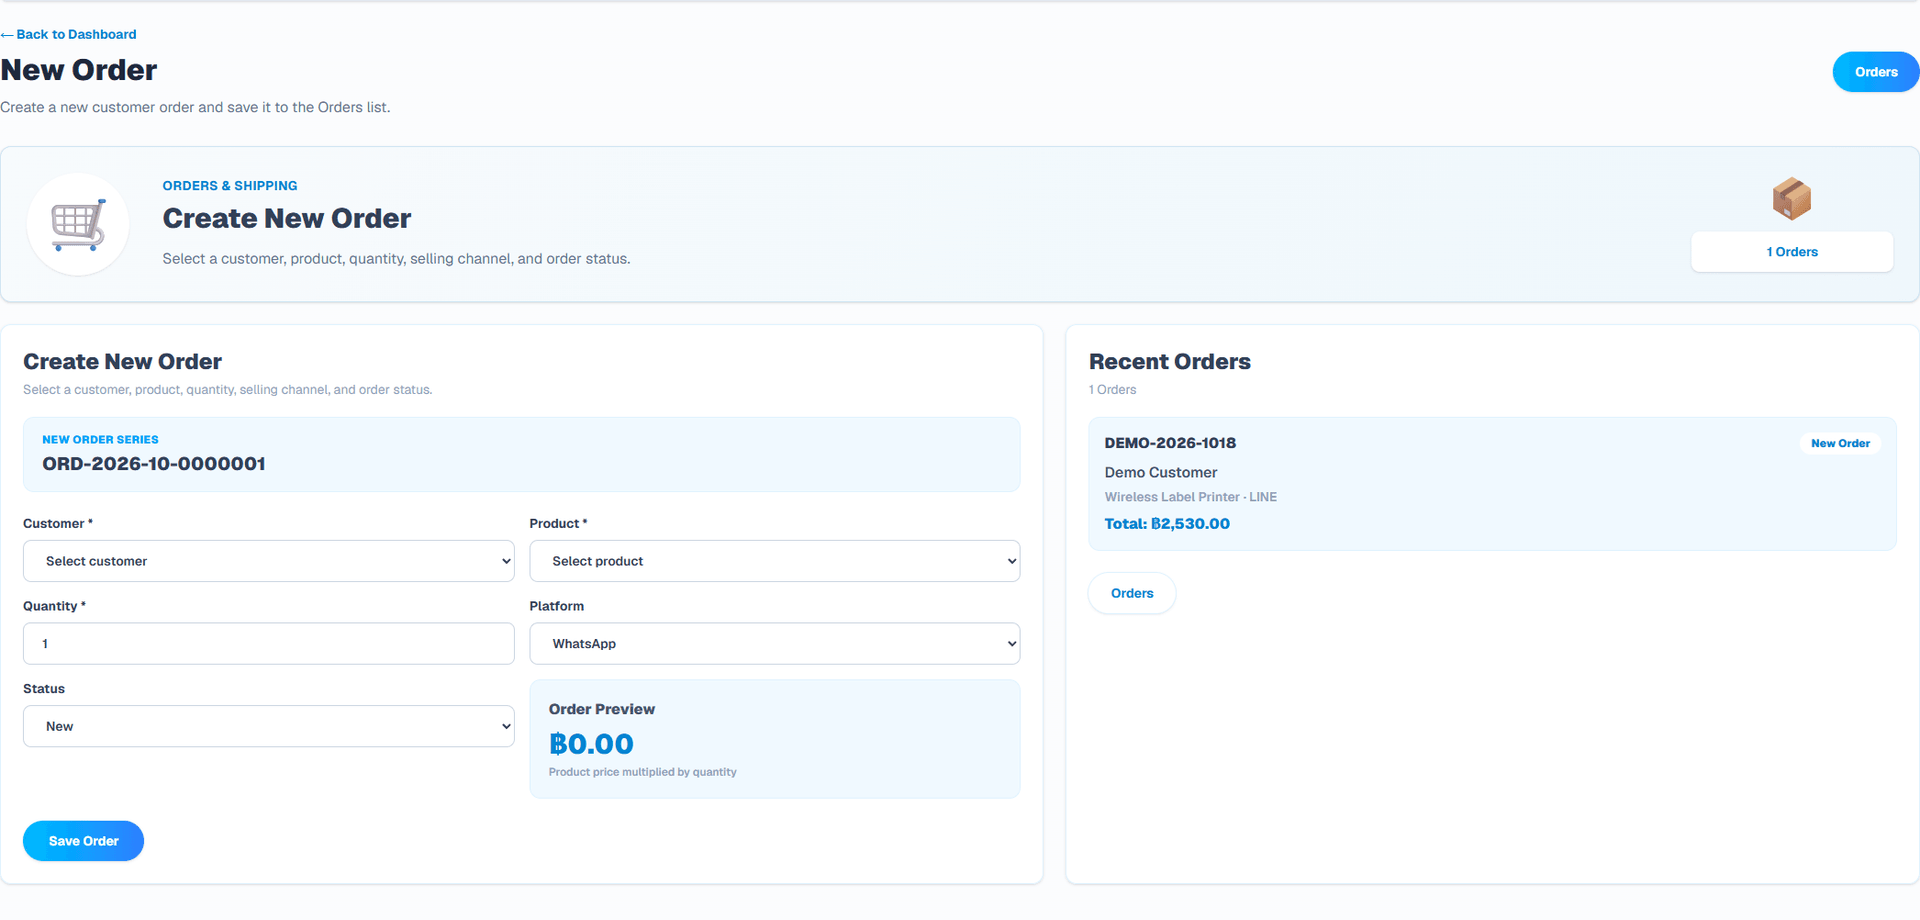This screenshot has width=1920, height=920.
Task: Click the Save Order button
Action: pos(83,841)
